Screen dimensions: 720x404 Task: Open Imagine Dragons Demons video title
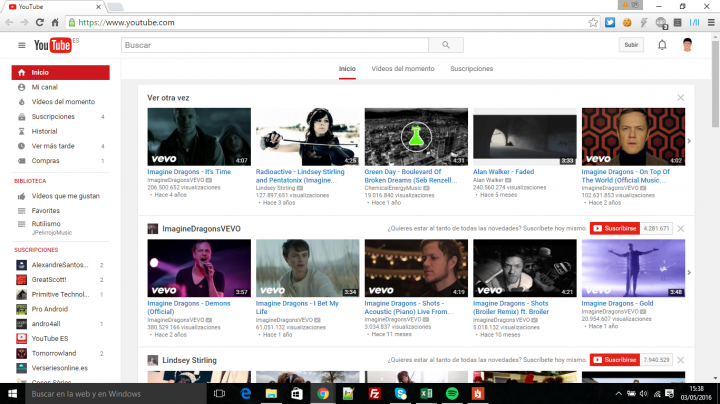coord(189,308)
